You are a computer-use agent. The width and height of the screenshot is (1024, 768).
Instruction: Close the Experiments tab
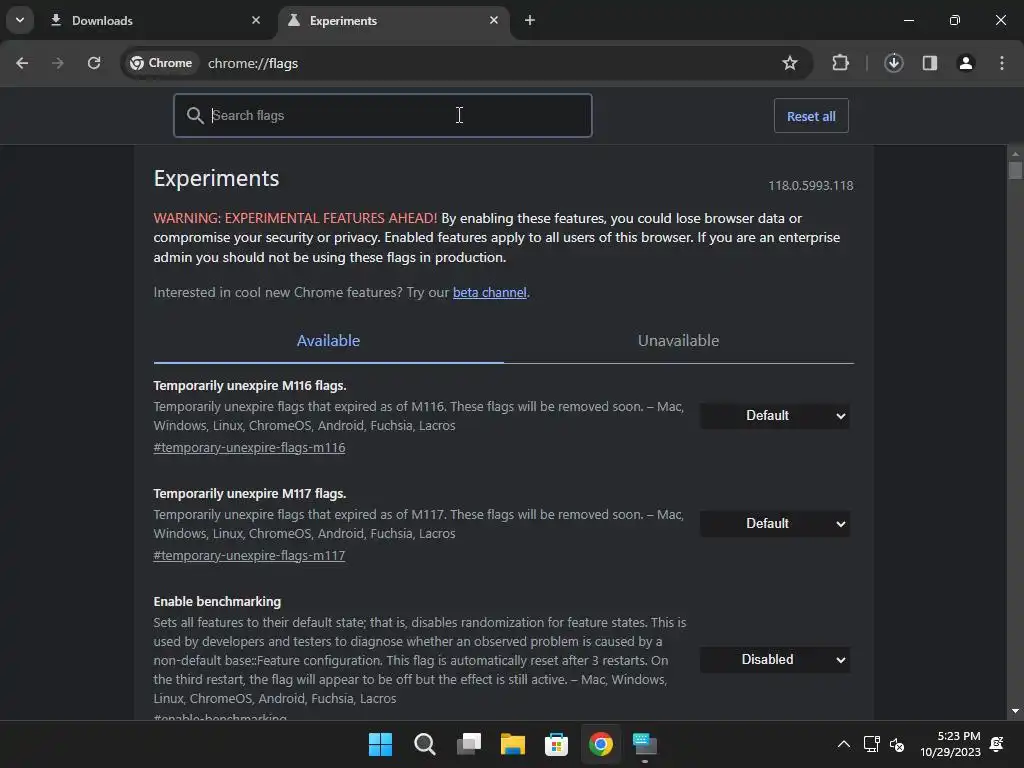[x=494, y=20]
